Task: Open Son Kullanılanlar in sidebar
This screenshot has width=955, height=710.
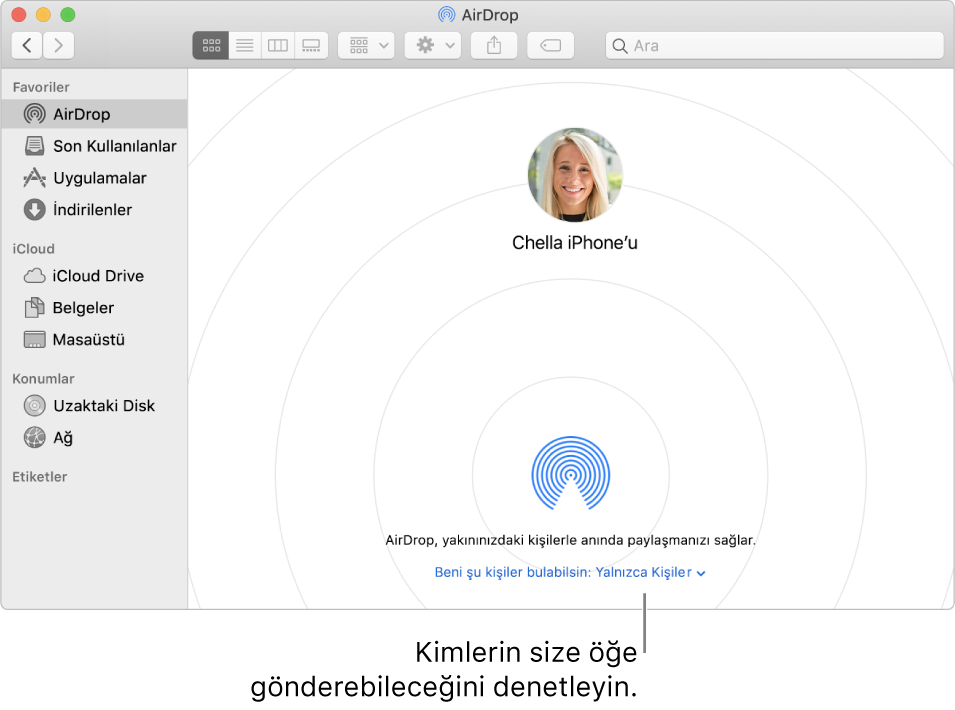Action: (94, 146)
